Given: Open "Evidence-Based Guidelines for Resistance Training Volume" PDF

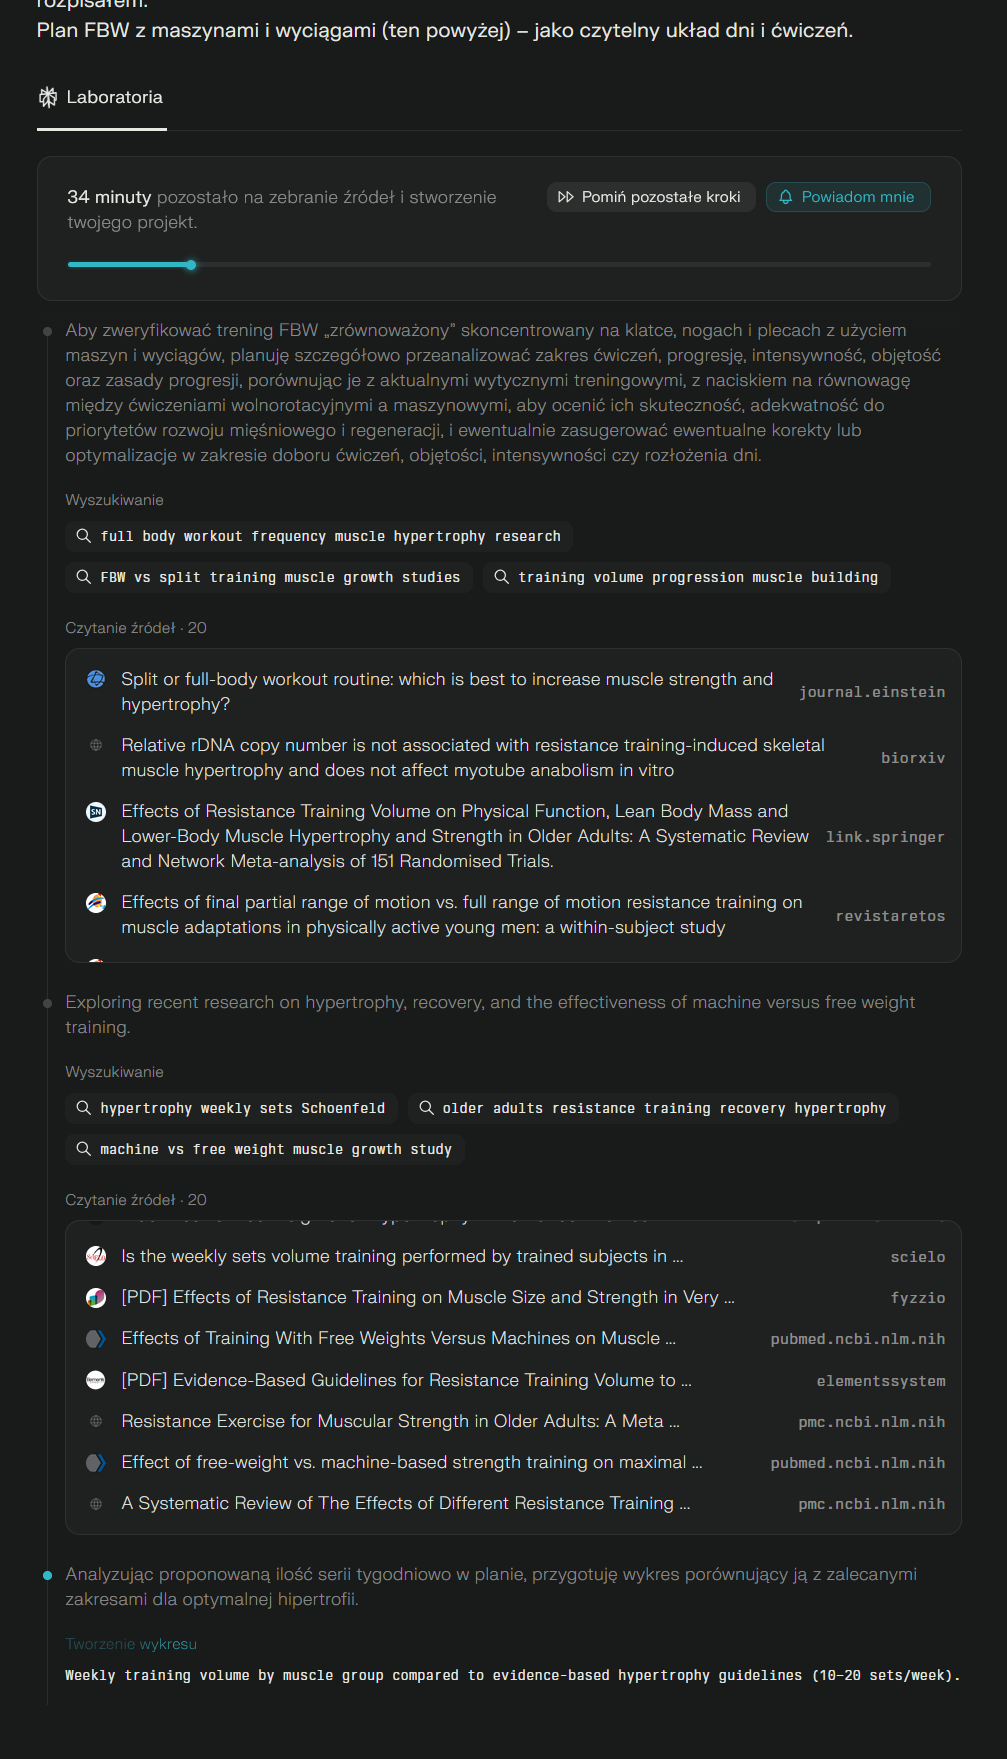Looking at the screenshot, I should pyautogui.click(x=406, y=1380).
